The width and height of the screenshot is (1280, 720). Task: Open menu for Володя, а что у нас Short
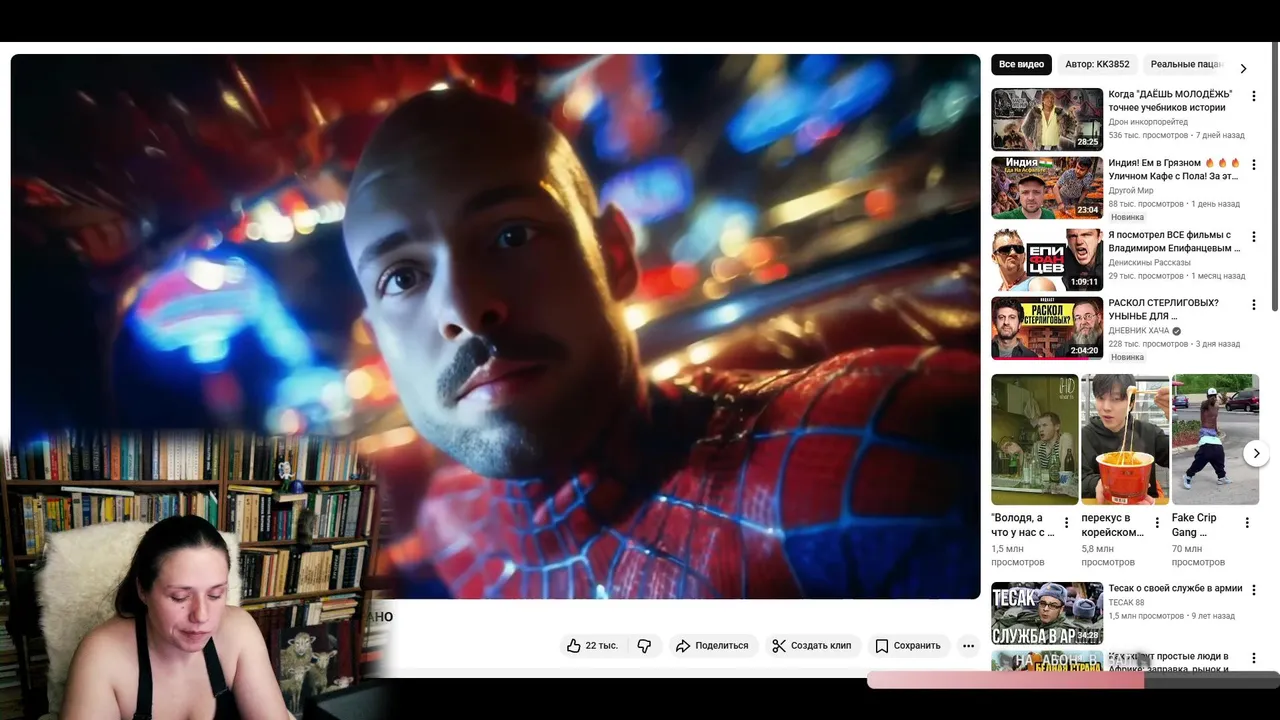click(x=1066, y=523)
